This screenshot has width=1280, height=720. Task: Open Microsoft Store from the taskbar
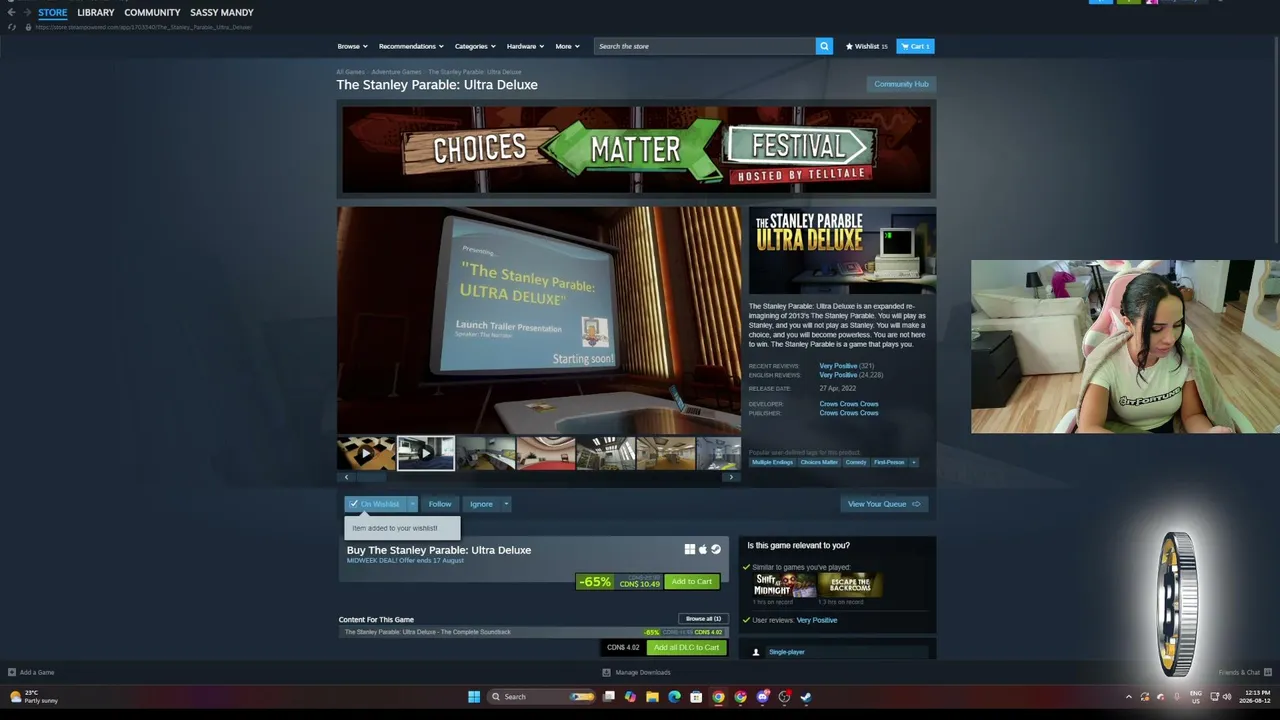pos(696,697)
